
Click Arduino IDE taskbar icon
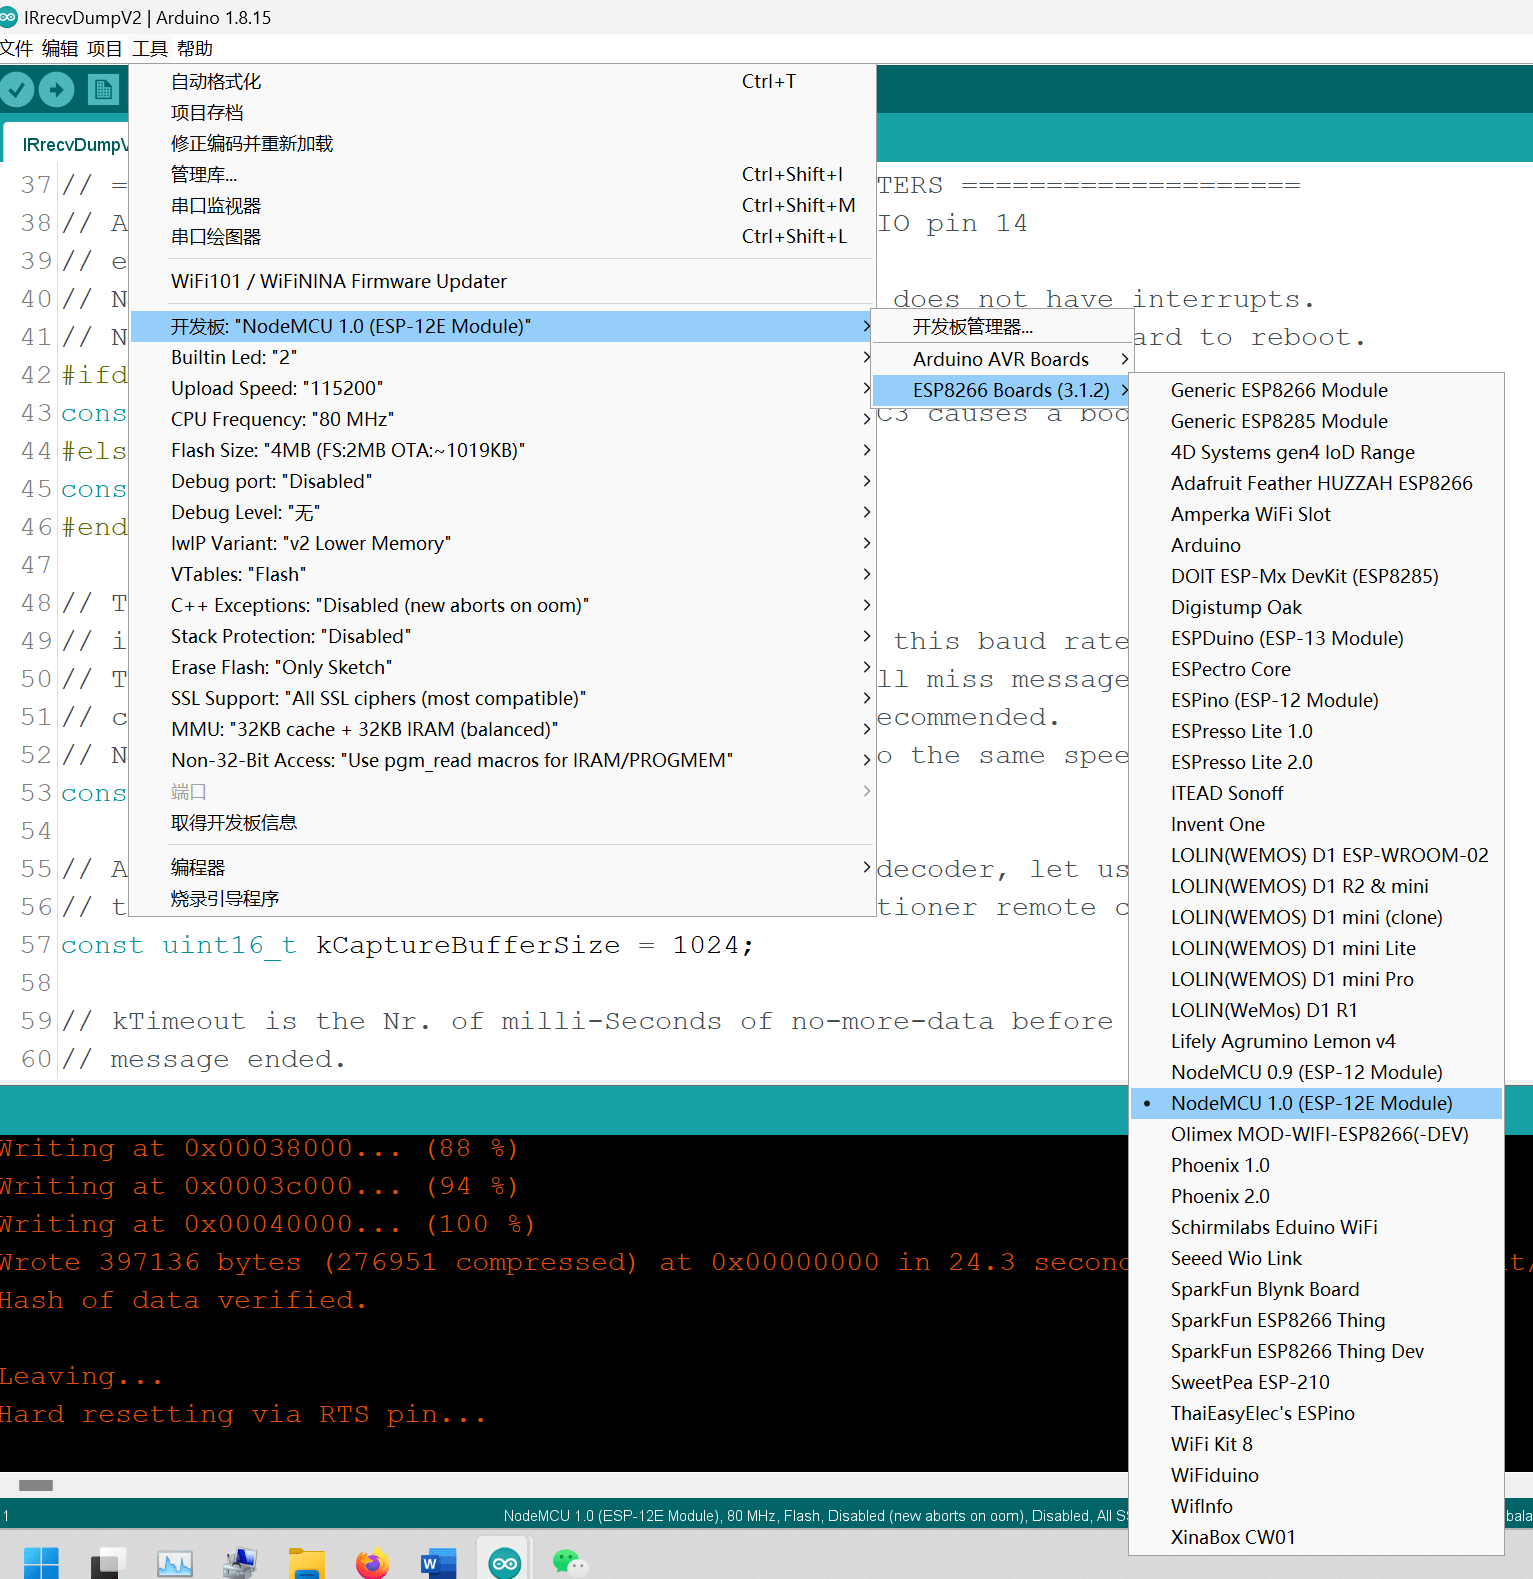tap(505, 1563)
